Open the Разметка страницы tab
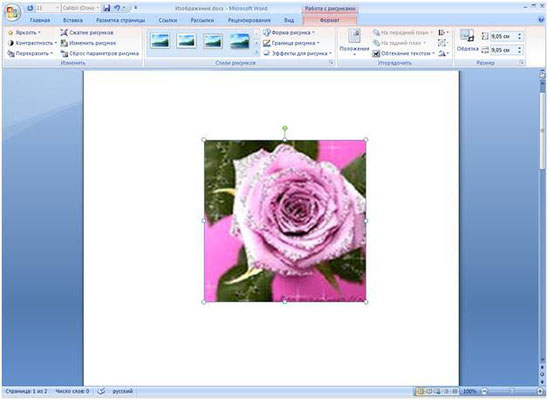Viewport: 548px width, 400px height. pos(121,20)
